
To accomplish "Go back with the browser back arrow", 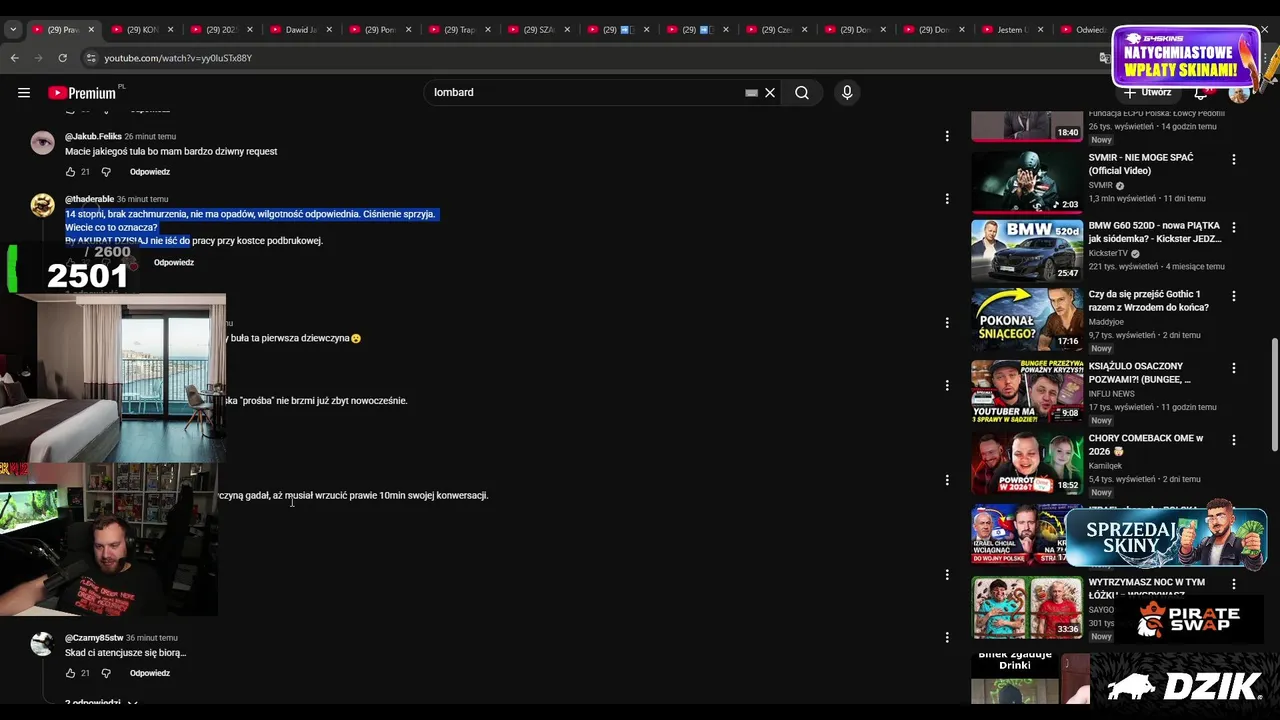I will (14, 58).
